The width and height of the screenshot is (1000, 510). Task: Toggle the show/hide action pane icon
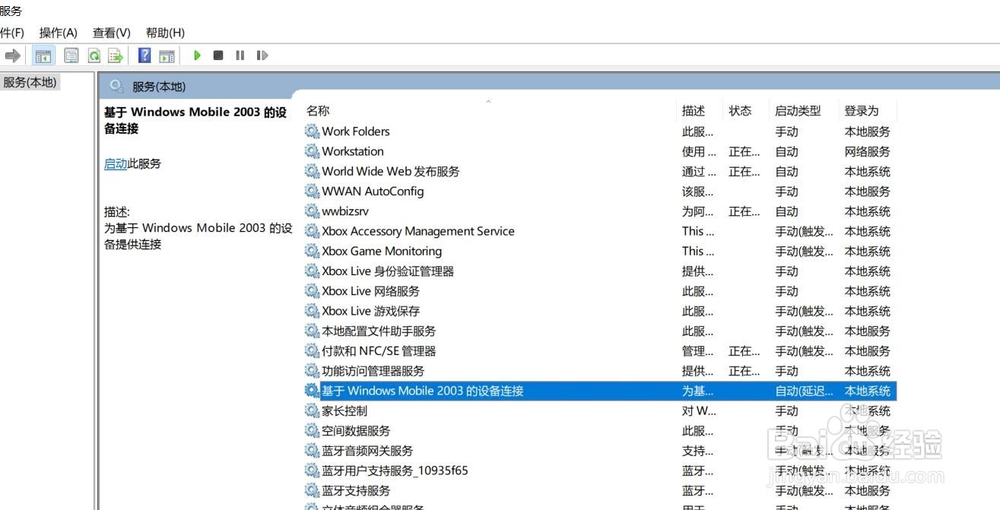pos(166,55)
